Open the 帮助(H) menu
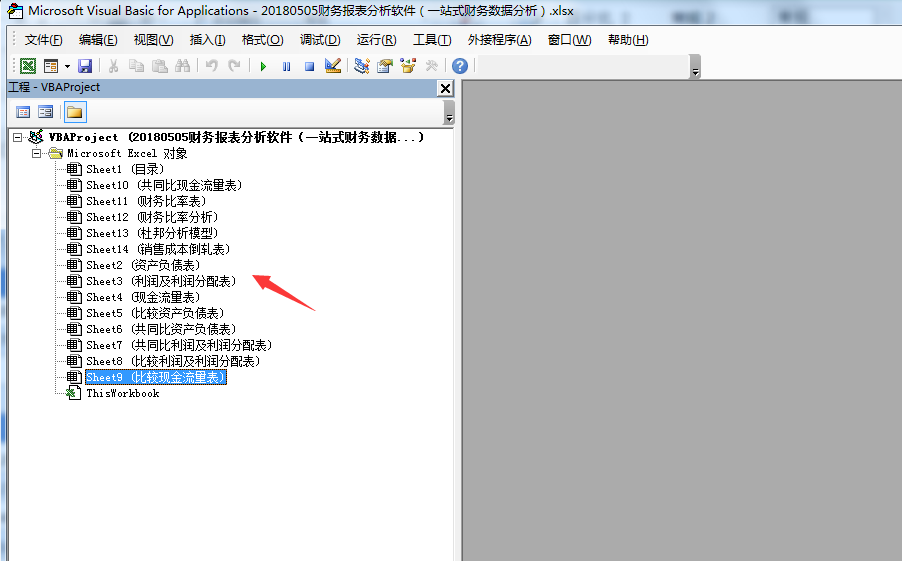902x561 pixels. click(x=628, y=40)
